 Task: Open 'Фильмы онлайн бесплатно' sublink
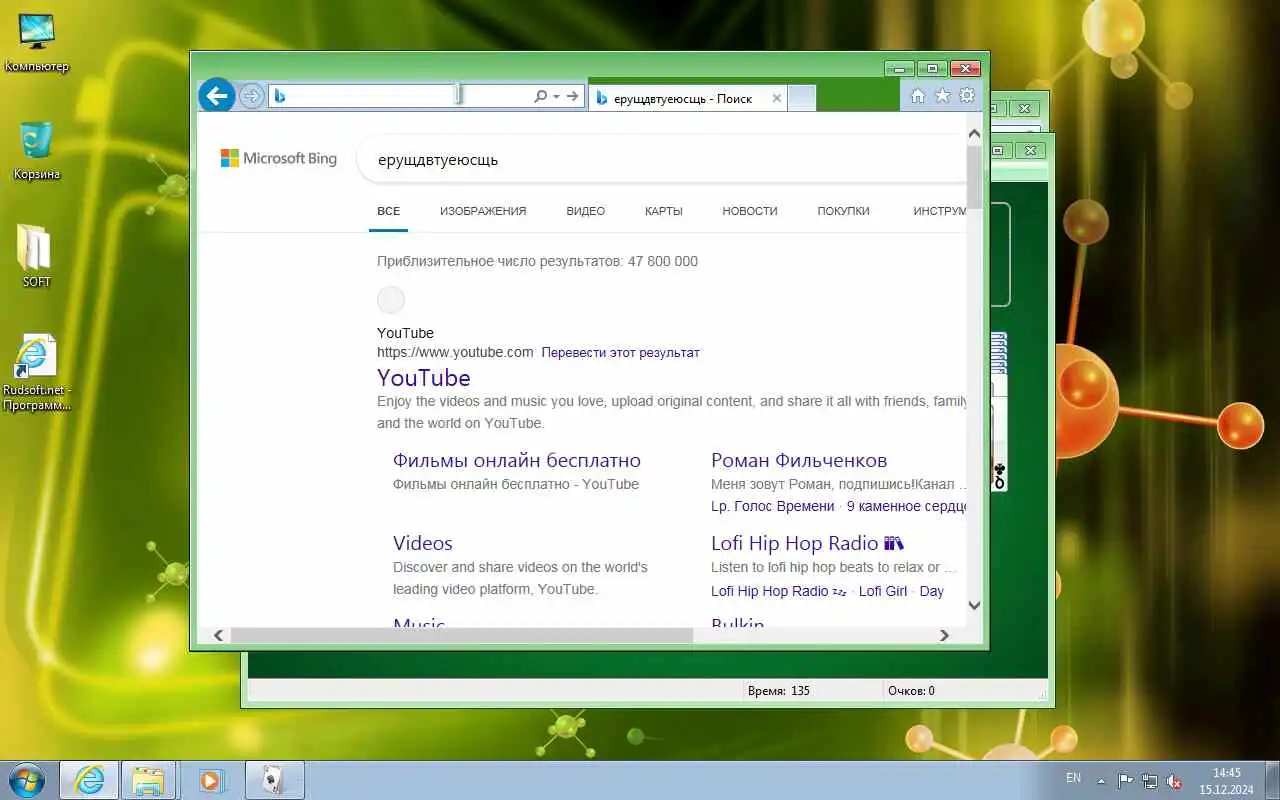[x=517, y=461]
